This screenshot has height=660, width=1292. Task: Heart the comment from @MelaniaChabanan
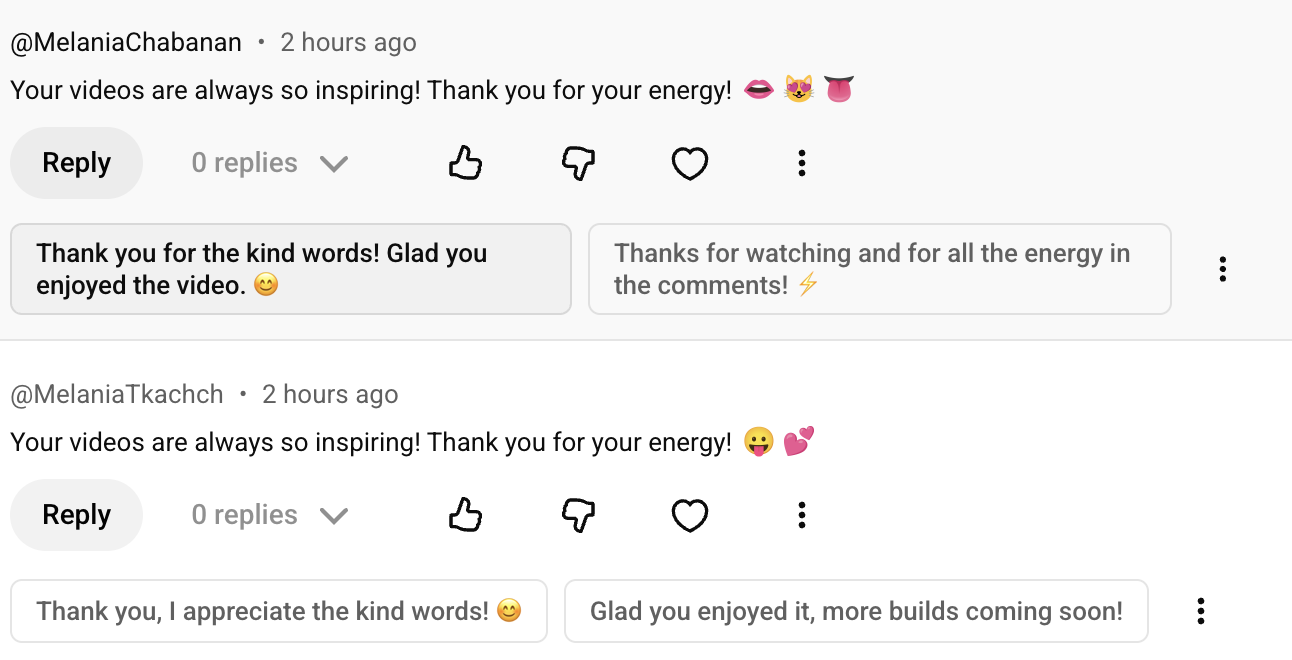point(690,163)
